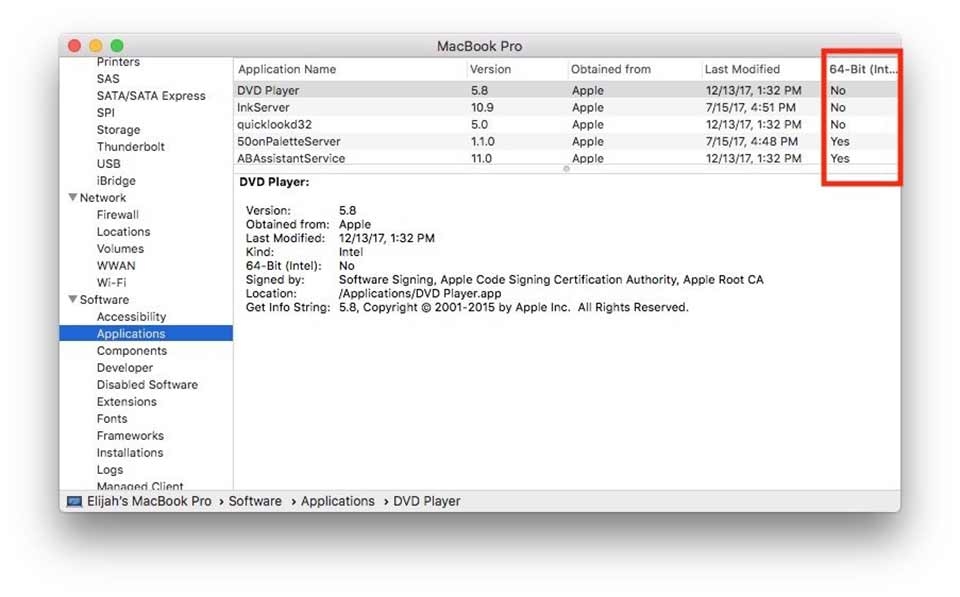960x597 pixels.
Task: Open Accessibility under Software
Action: [131, 317]
